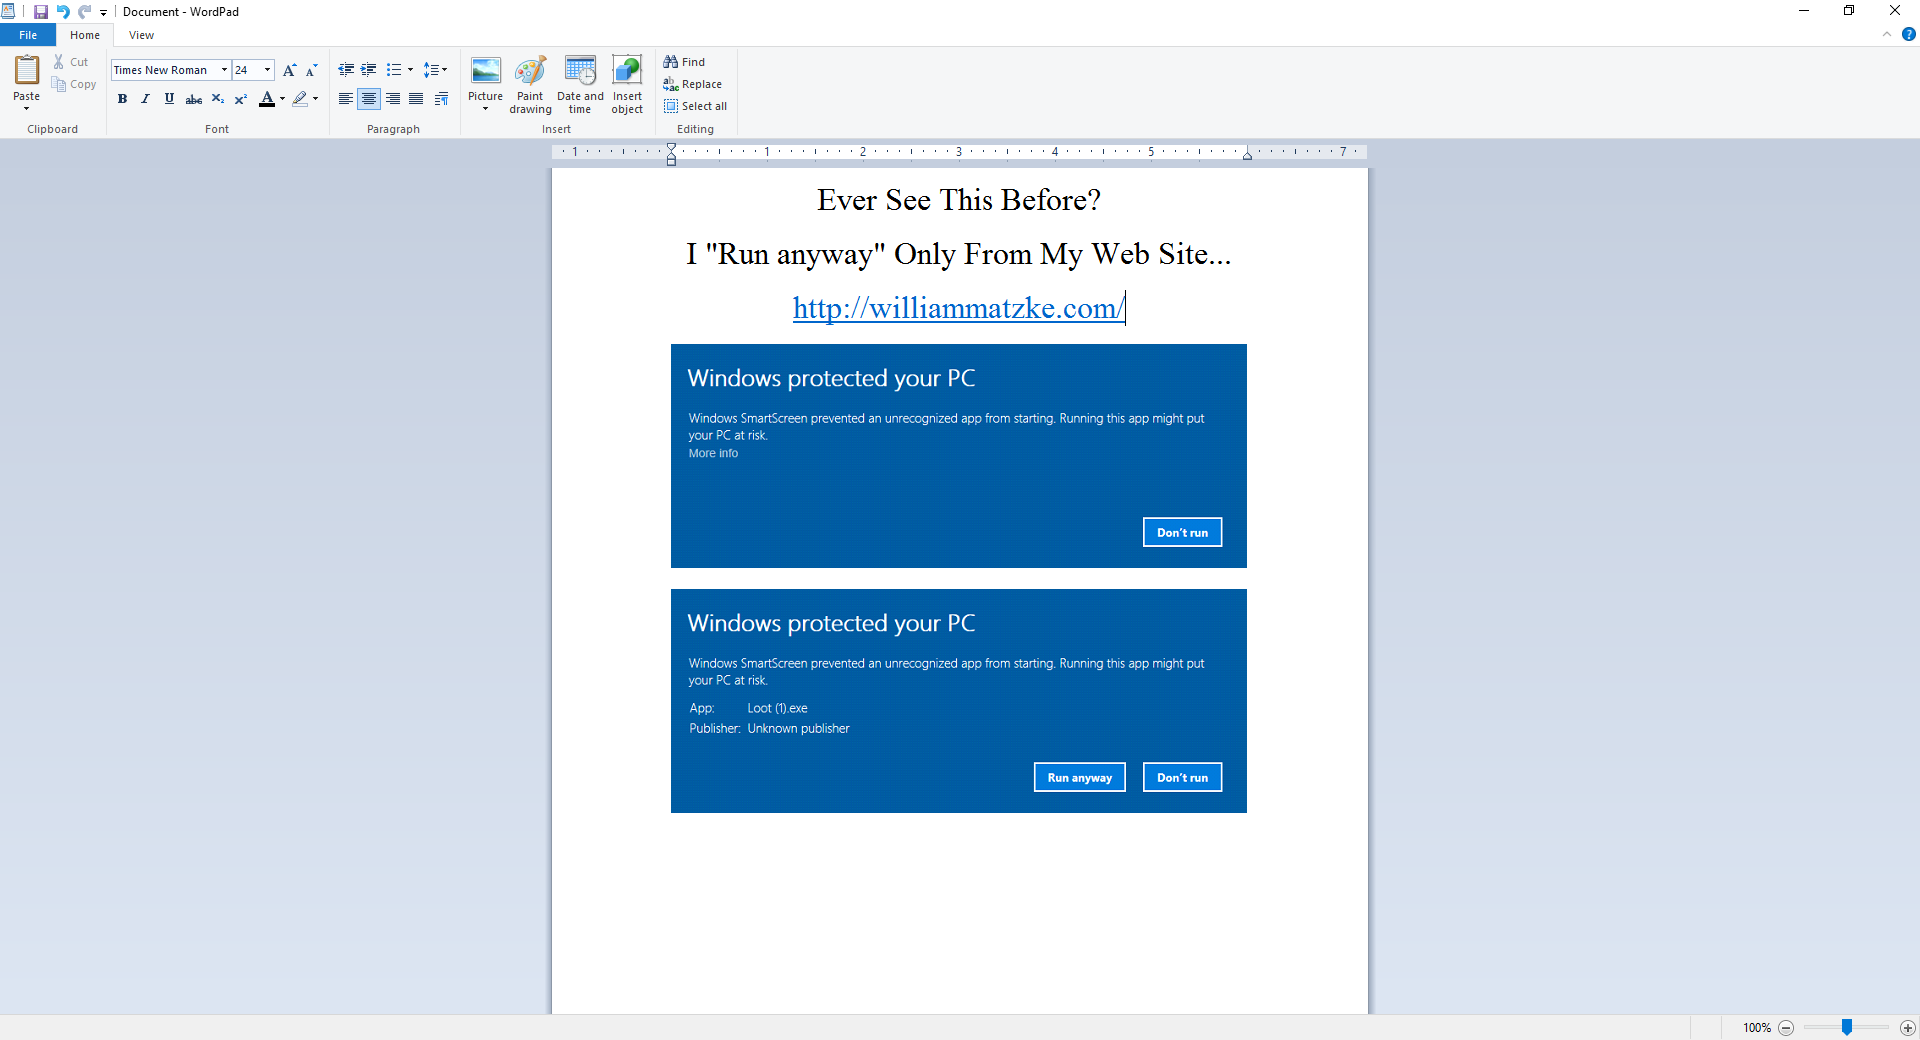Align text right
Screen dimensions: 1920x1040
(393, 99)
